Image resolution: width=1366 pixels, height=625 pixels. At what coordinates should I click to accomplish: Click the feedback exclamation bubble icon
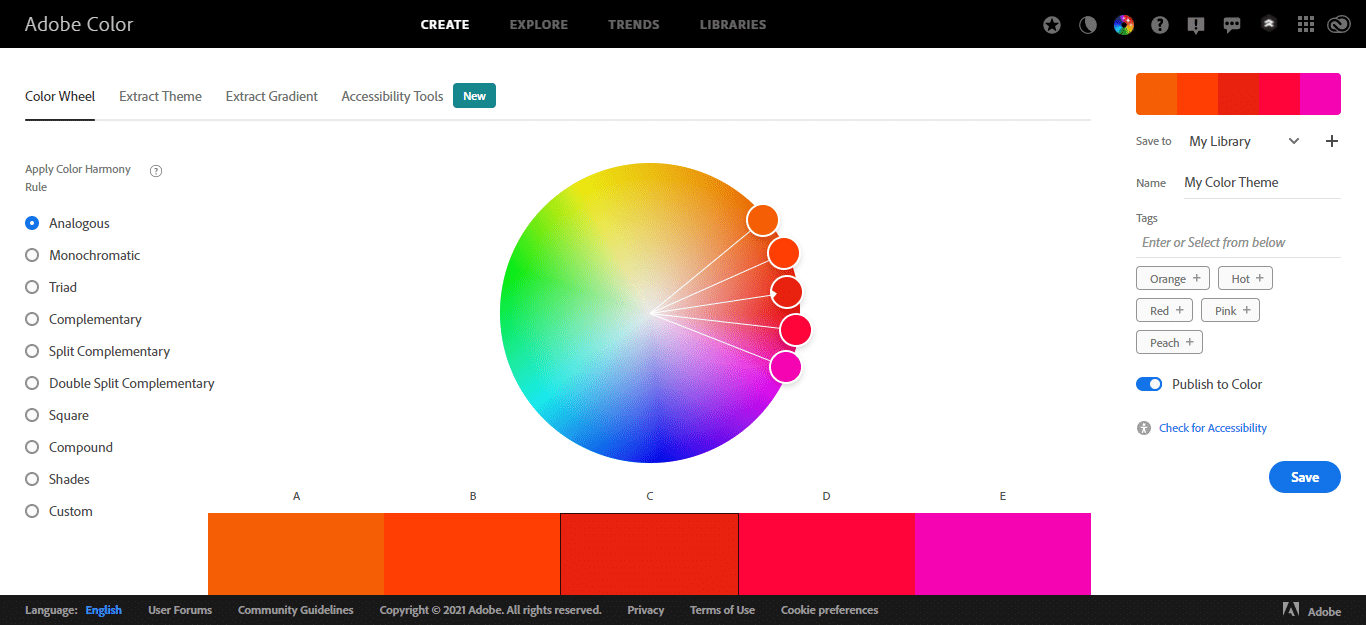[1196, 25]
